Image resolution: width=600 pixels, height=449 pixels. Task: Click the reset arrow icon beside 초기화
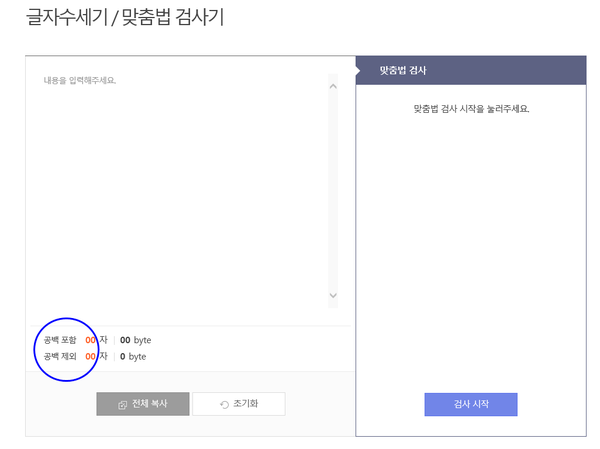point(224,404)
